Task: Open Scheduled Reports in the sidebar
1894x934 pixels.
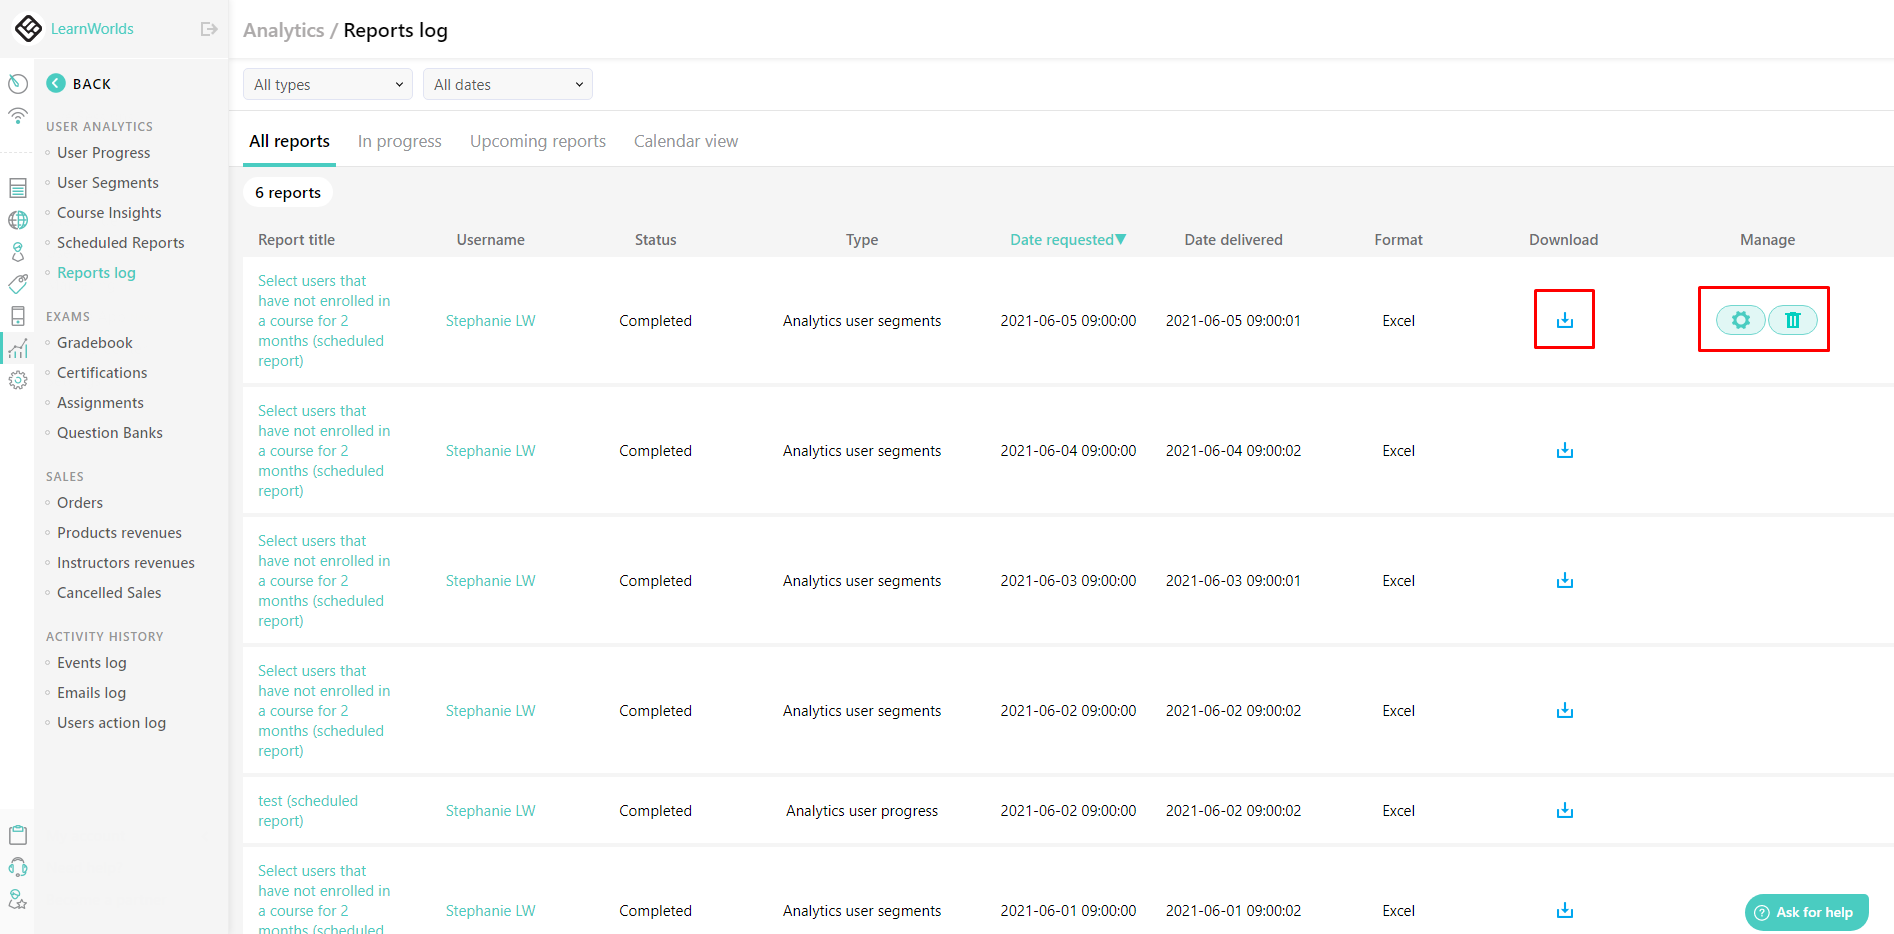Action: tap(120, 243)
